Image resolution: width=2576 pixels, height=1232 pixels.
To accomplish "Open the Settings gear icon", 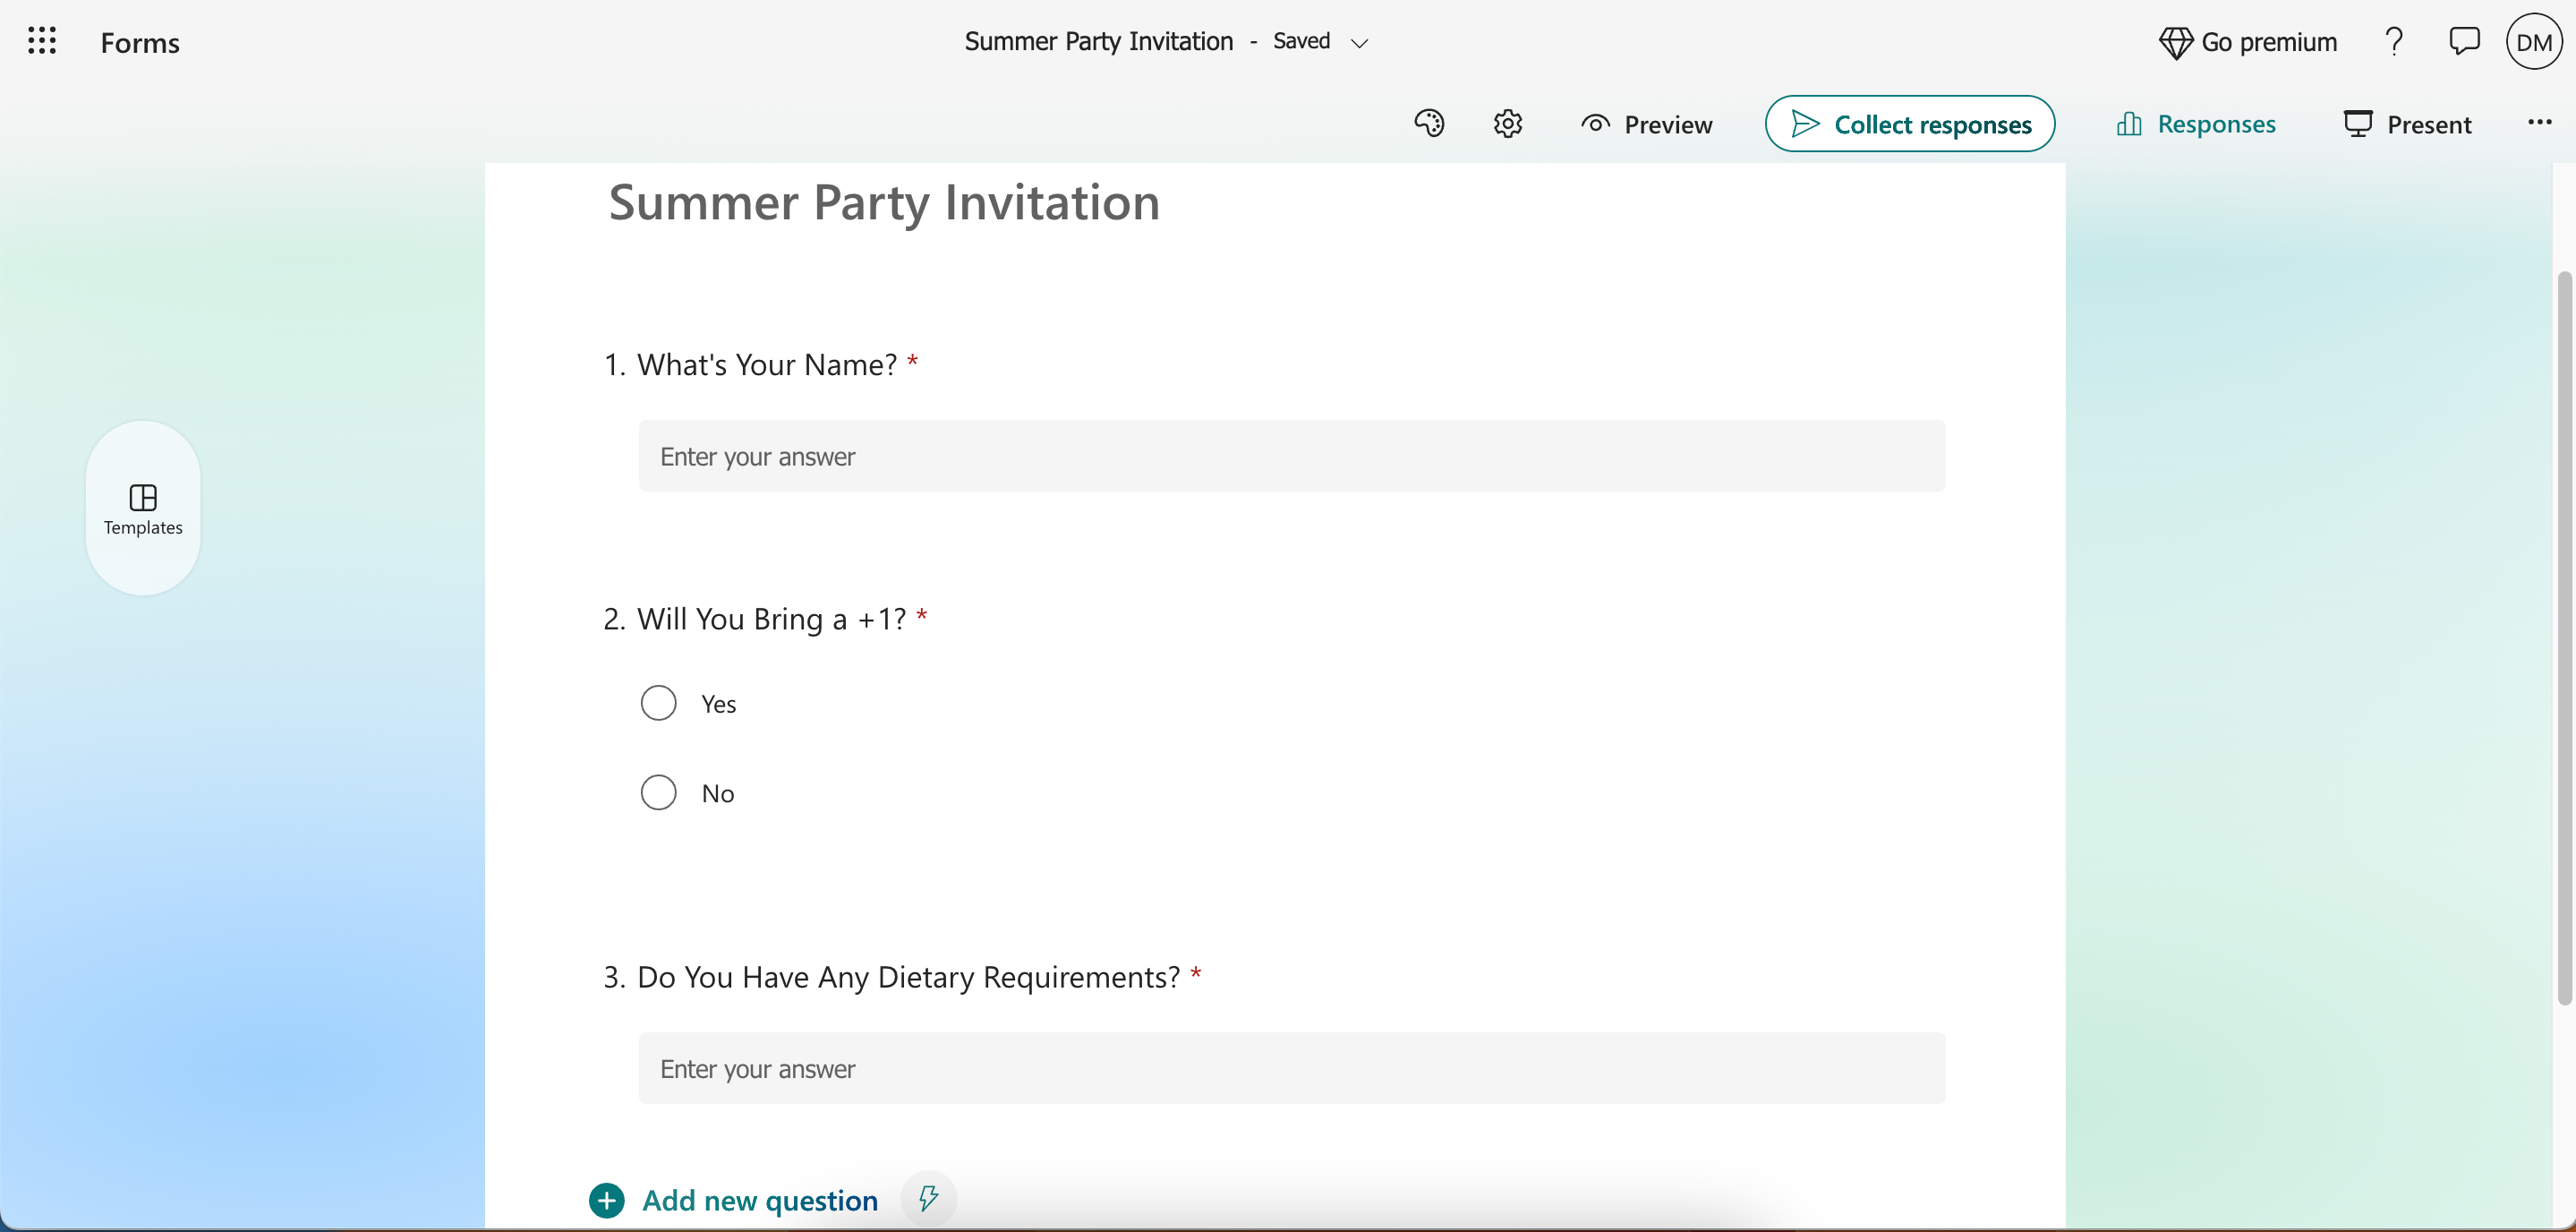I will (1508, 124).
